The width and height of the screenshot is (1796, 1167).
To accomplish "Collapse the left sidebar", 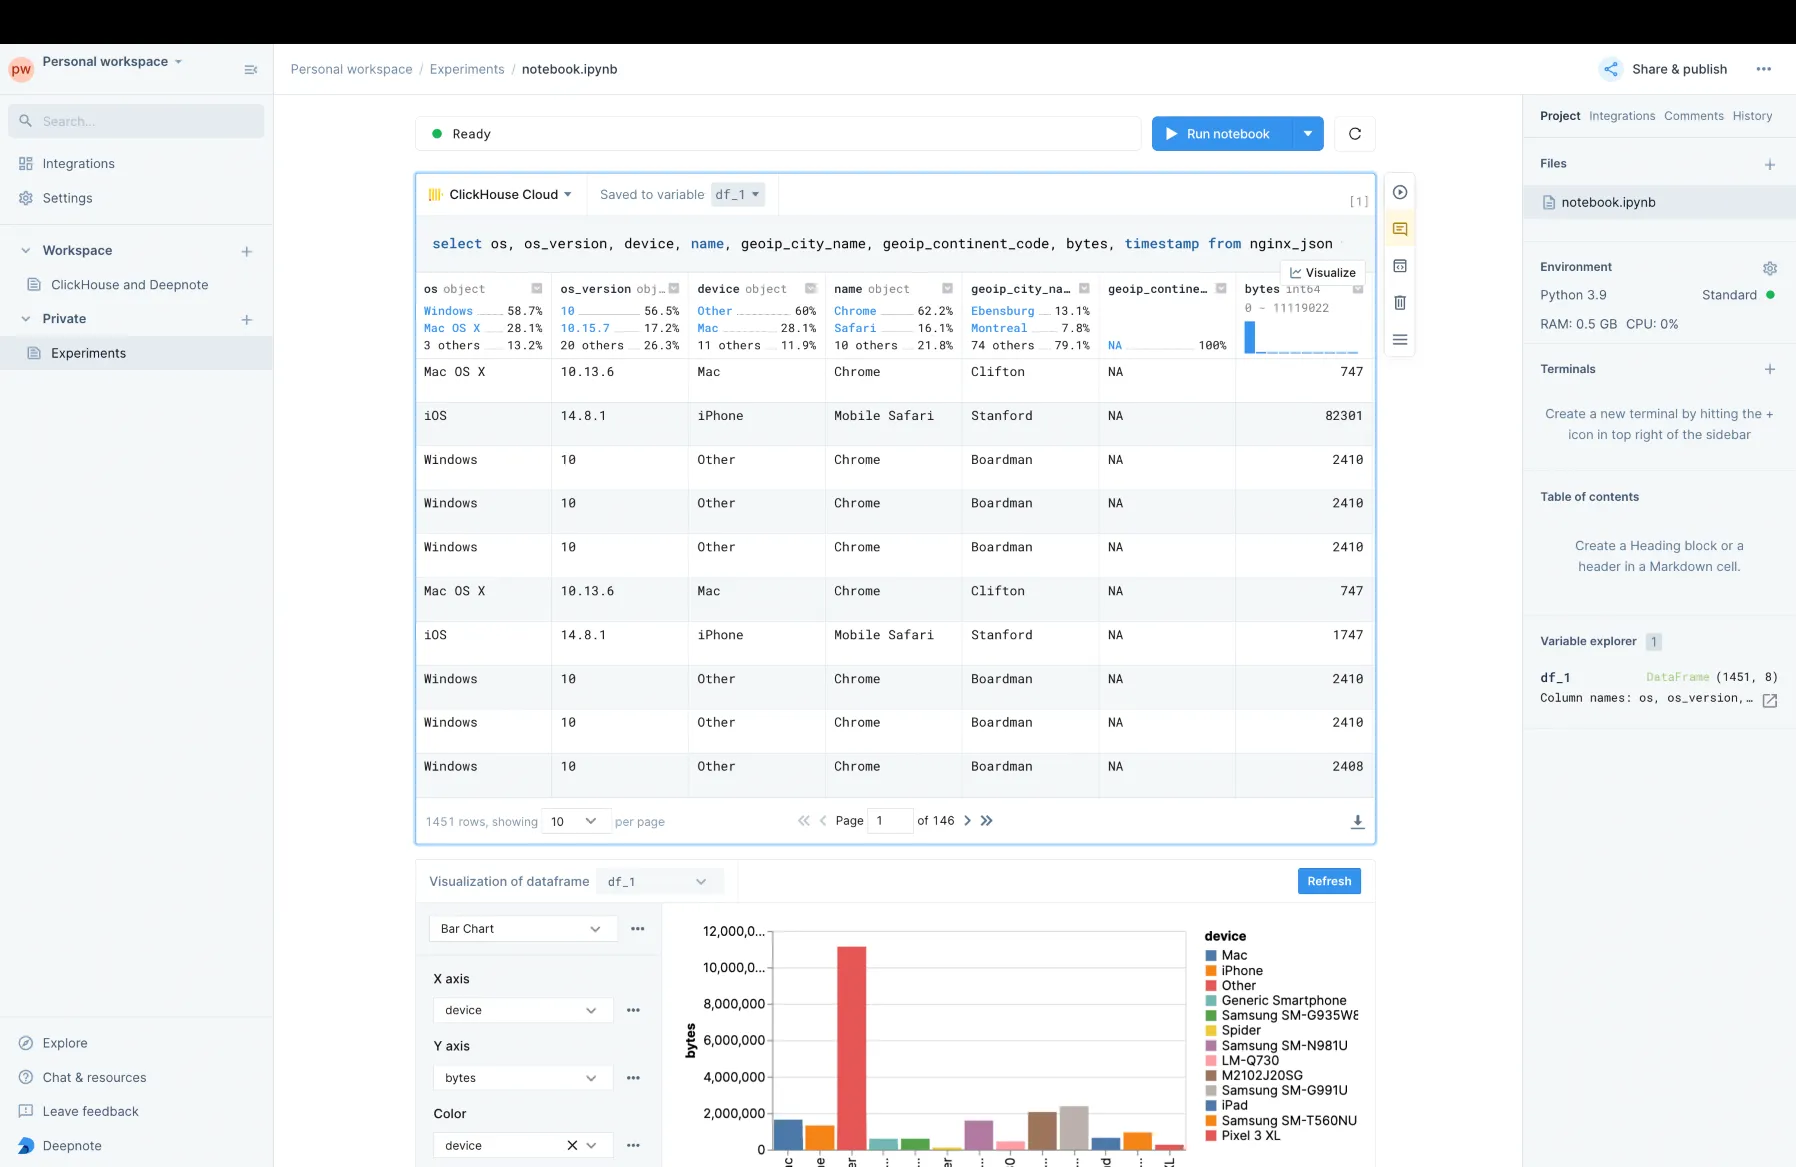I will click(x=251, y=69).
